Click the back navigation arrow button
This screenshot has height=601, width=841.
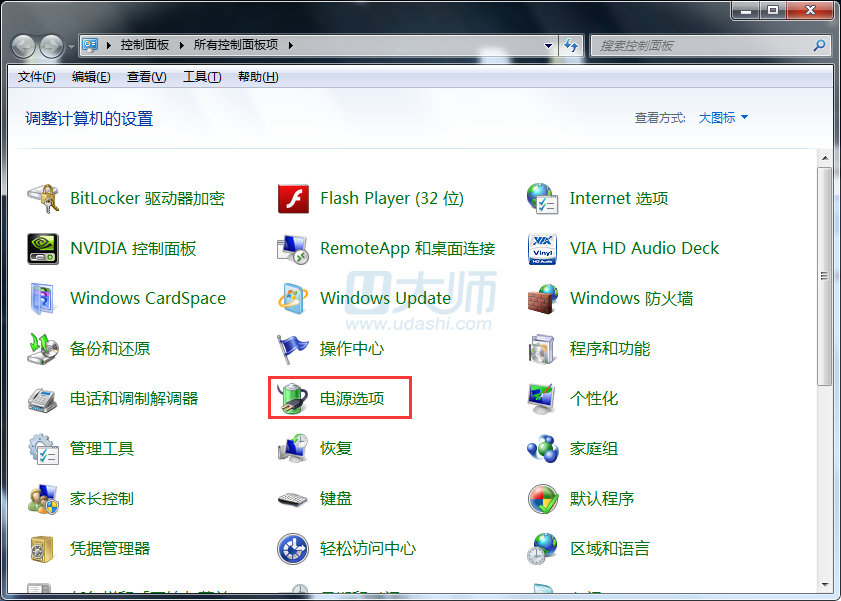(x=24, y=46)
